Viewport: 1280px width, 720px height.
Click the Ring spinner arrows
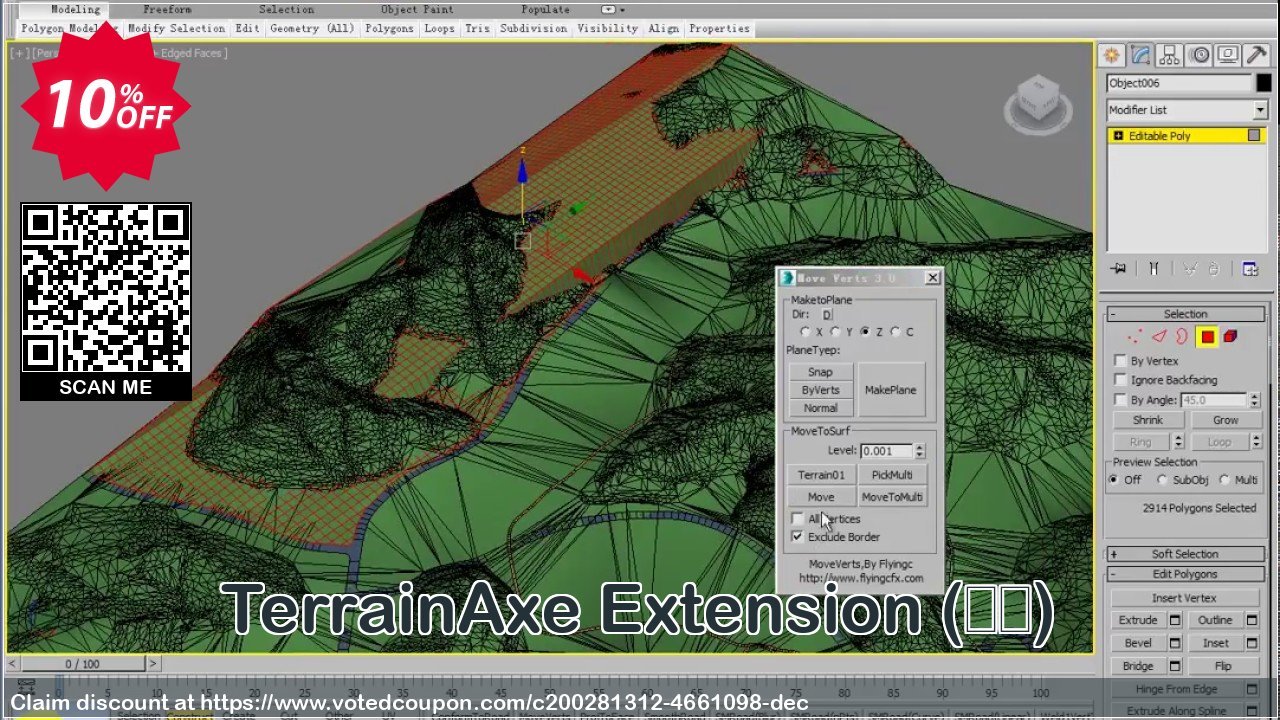[x=1178, y=442]
